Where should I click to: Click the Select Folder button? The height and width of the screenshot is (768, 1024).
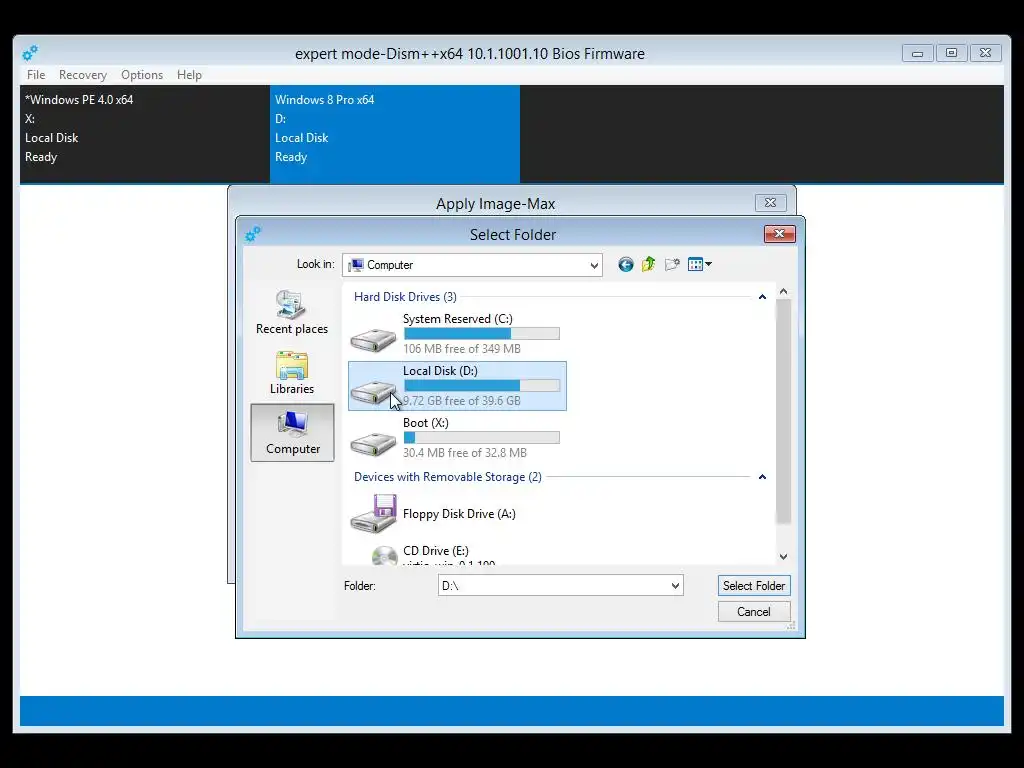[x=754, y=586]
